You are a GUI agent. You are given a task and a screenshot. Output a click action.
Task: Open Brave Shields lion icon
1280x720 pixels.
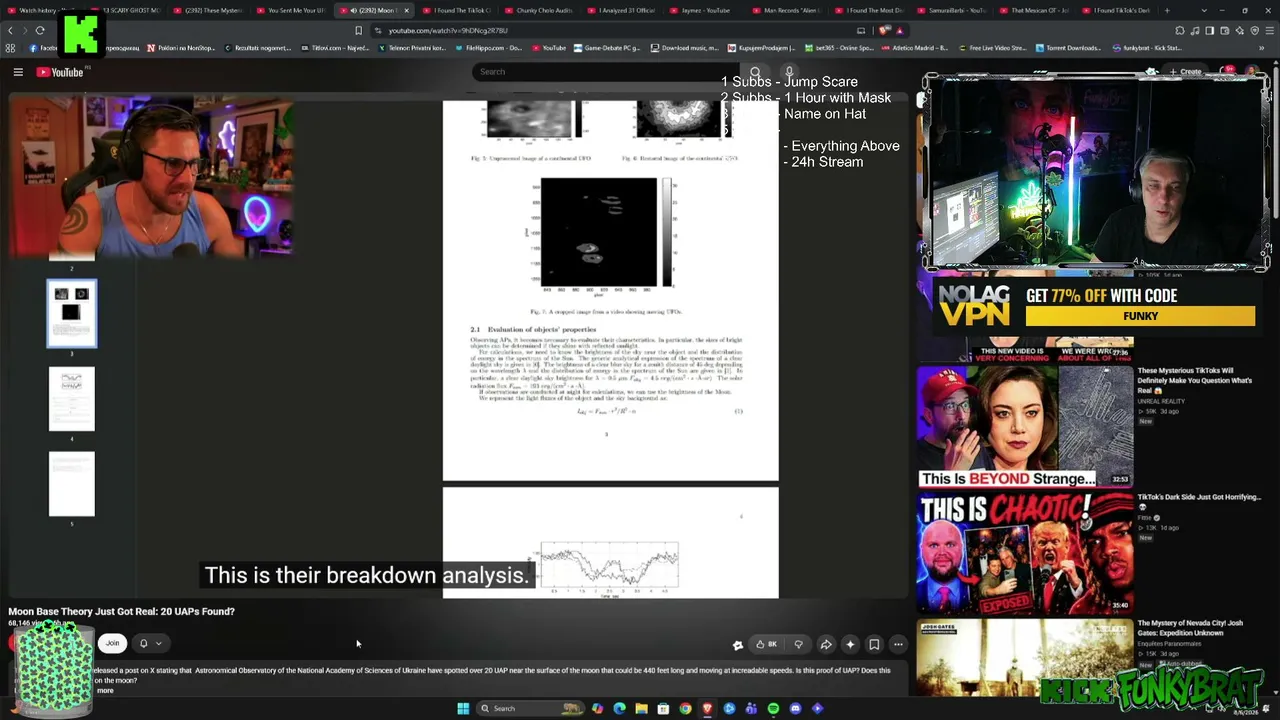(x=884, y=31)
